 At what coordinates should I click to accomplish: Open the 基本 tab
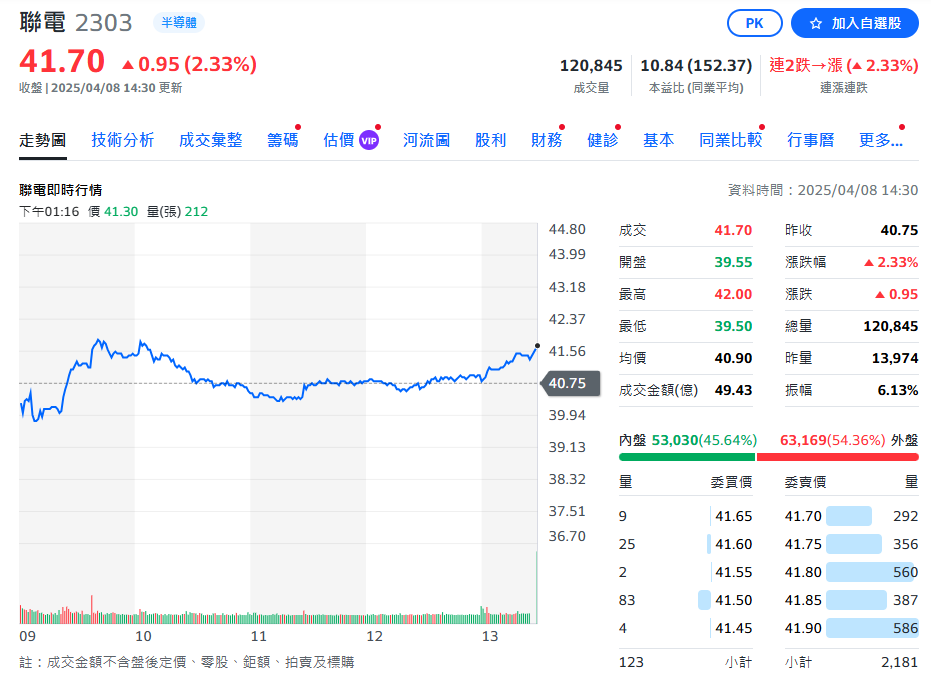658,140
